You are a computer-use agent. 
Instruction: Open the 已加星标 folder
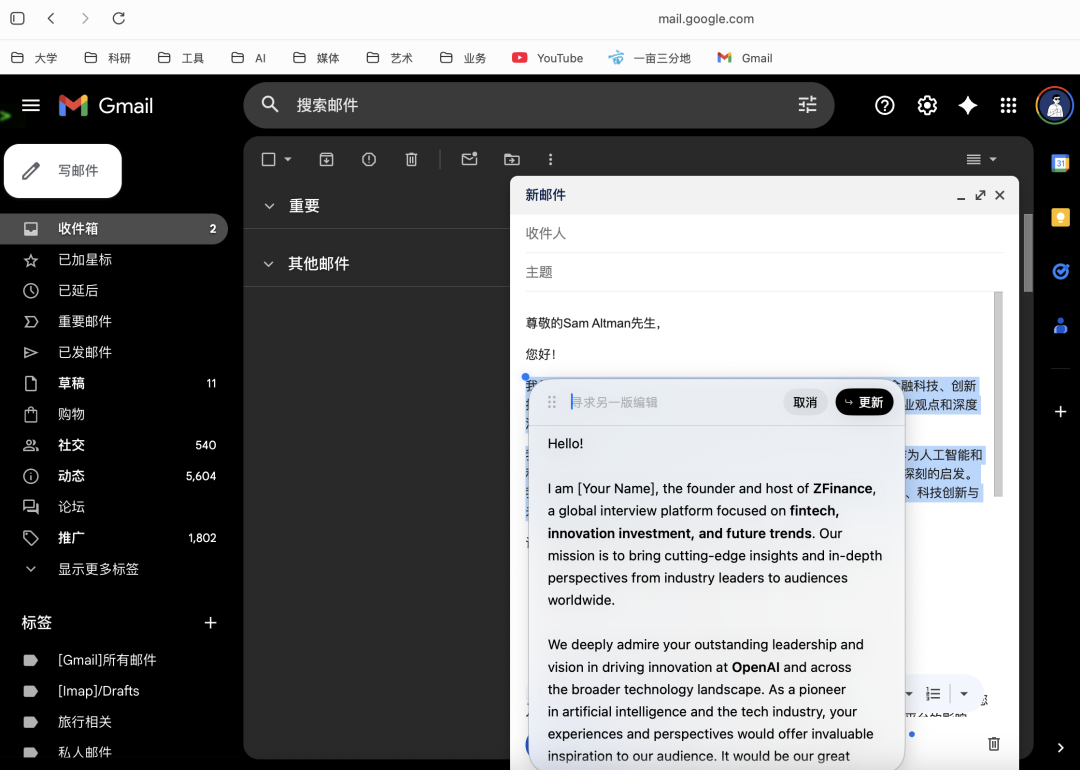114,260
